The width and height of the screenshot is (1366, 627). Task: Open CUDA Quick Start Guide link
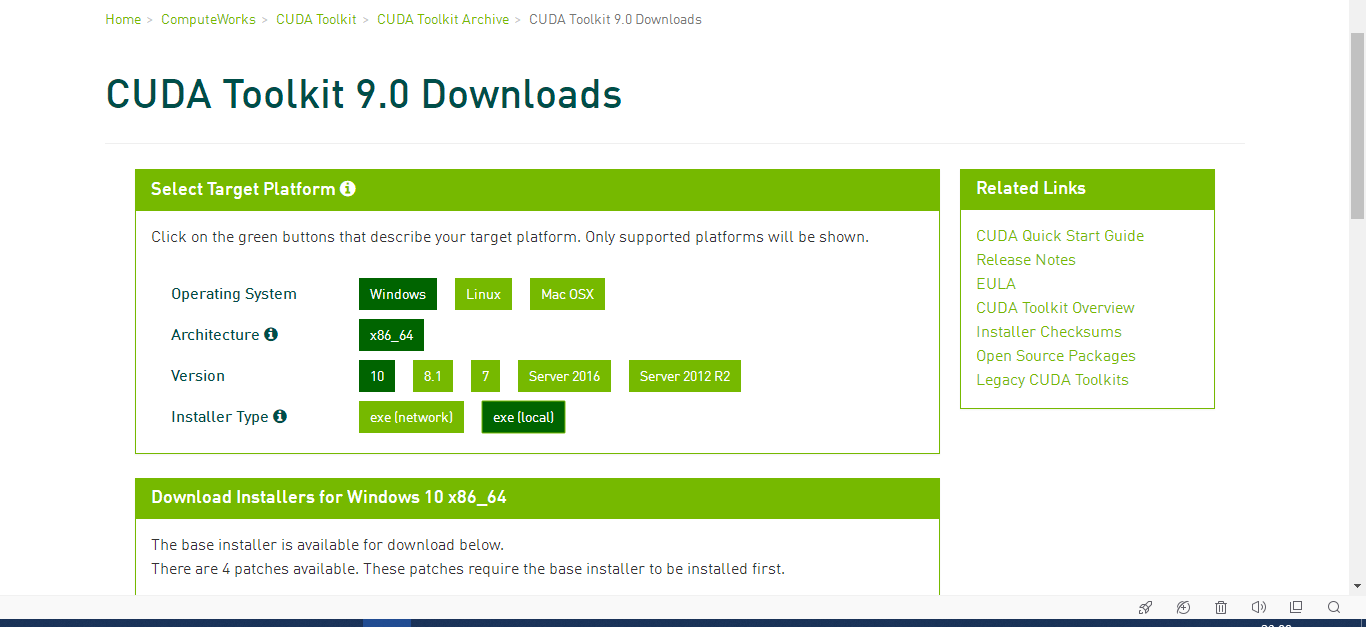tap(1060, 236)
